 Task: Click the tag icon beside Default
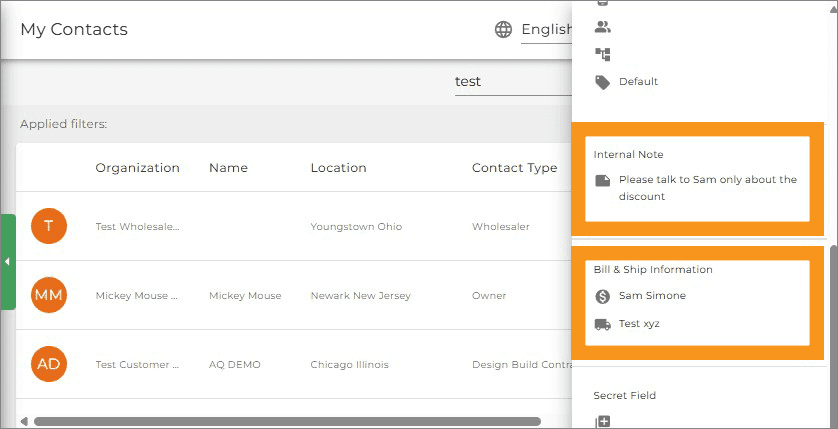[x=602, y=82]
